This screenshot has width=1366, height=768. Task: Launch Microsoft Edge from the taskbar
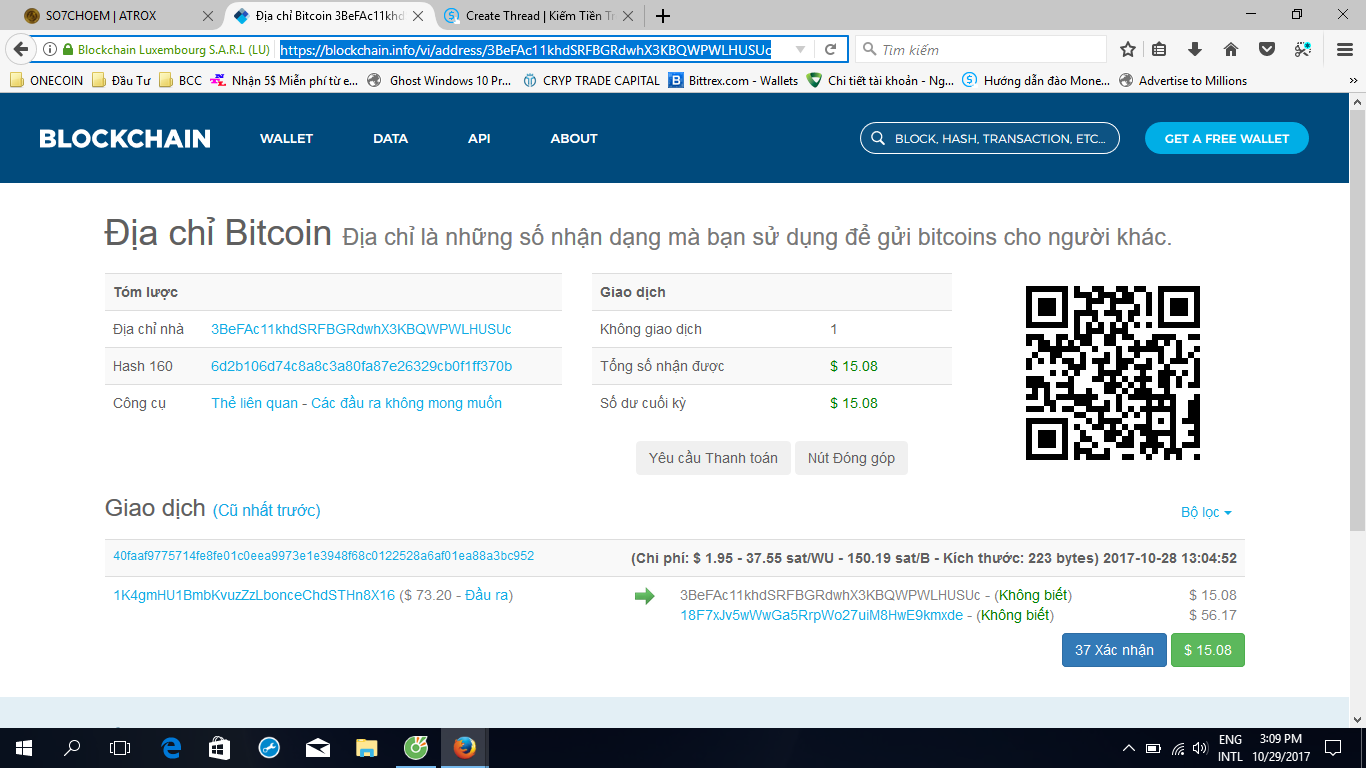[x=171, y=747]
